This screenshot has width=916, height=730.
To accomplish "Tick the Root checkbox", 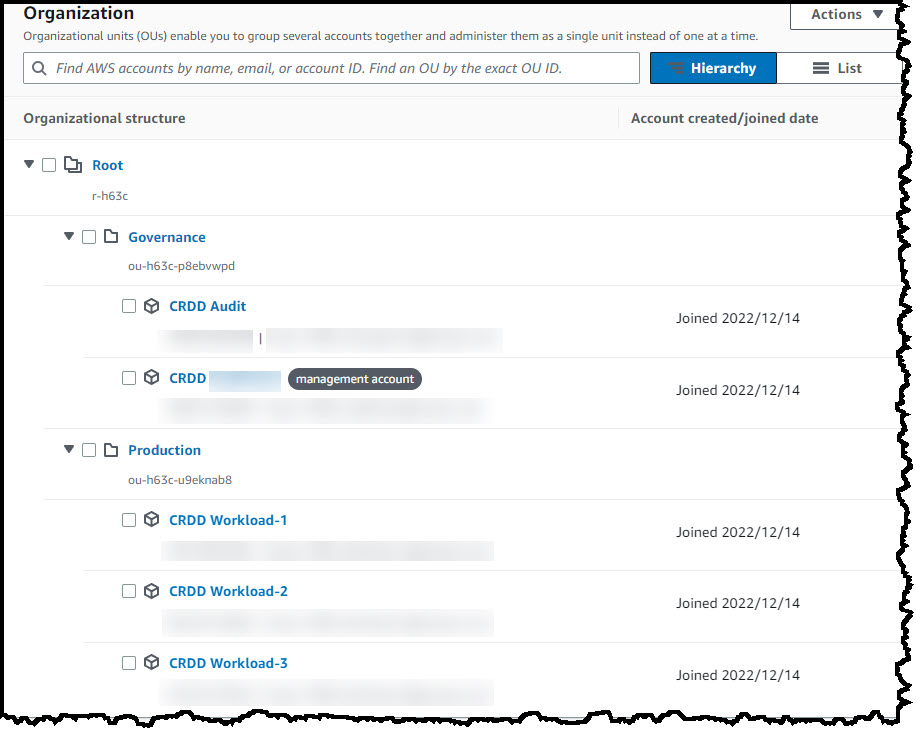I will pos(49,165).
